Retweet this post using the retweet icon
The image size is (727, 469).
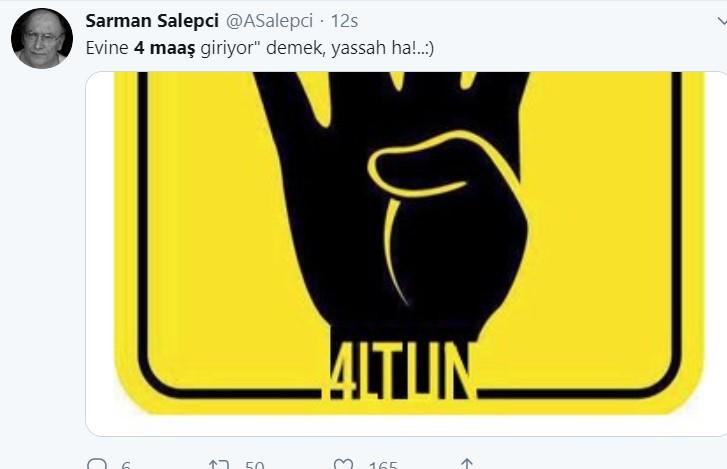coord(218,465)
